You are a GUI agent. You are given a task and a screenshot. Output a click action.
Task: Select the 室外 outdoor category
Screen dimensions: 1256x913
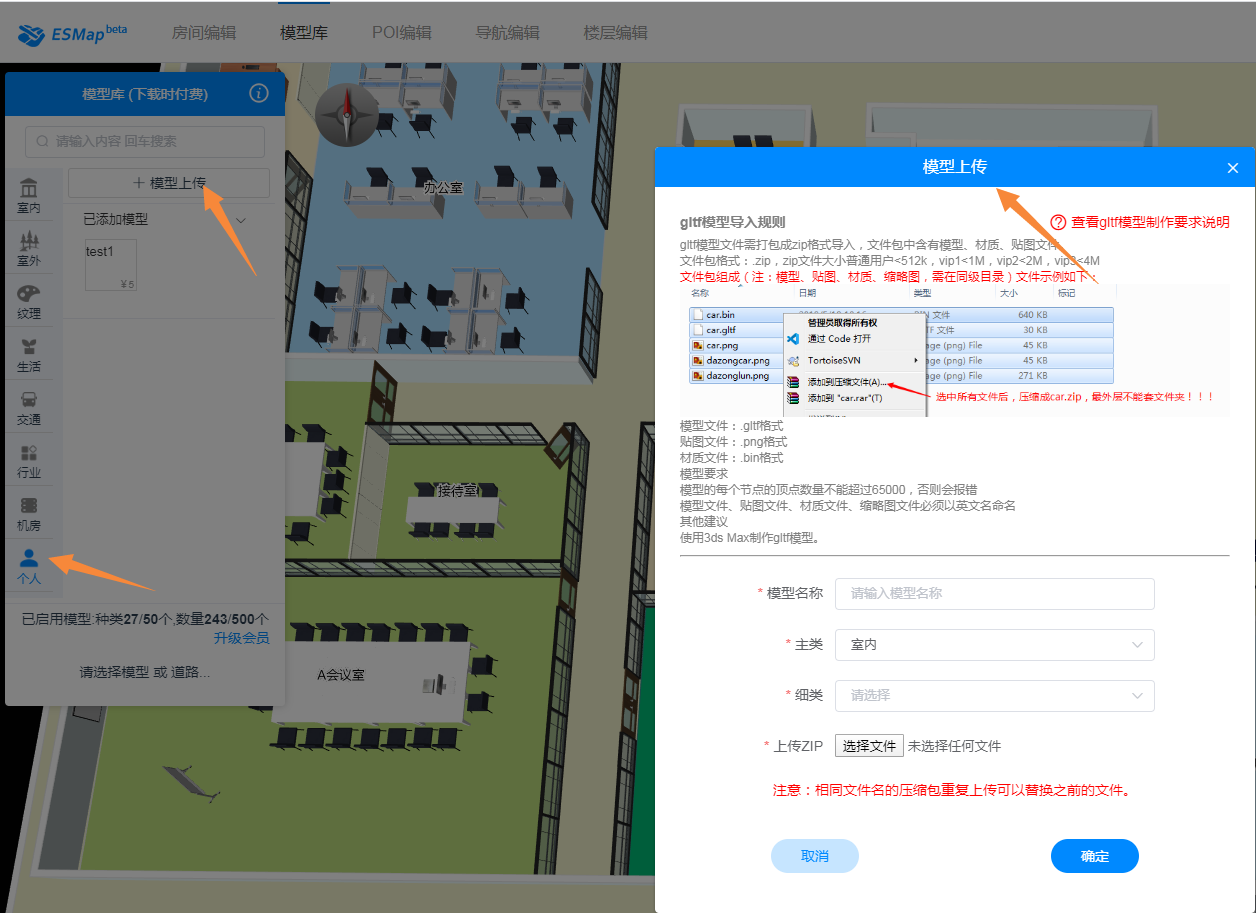point(29,250)
